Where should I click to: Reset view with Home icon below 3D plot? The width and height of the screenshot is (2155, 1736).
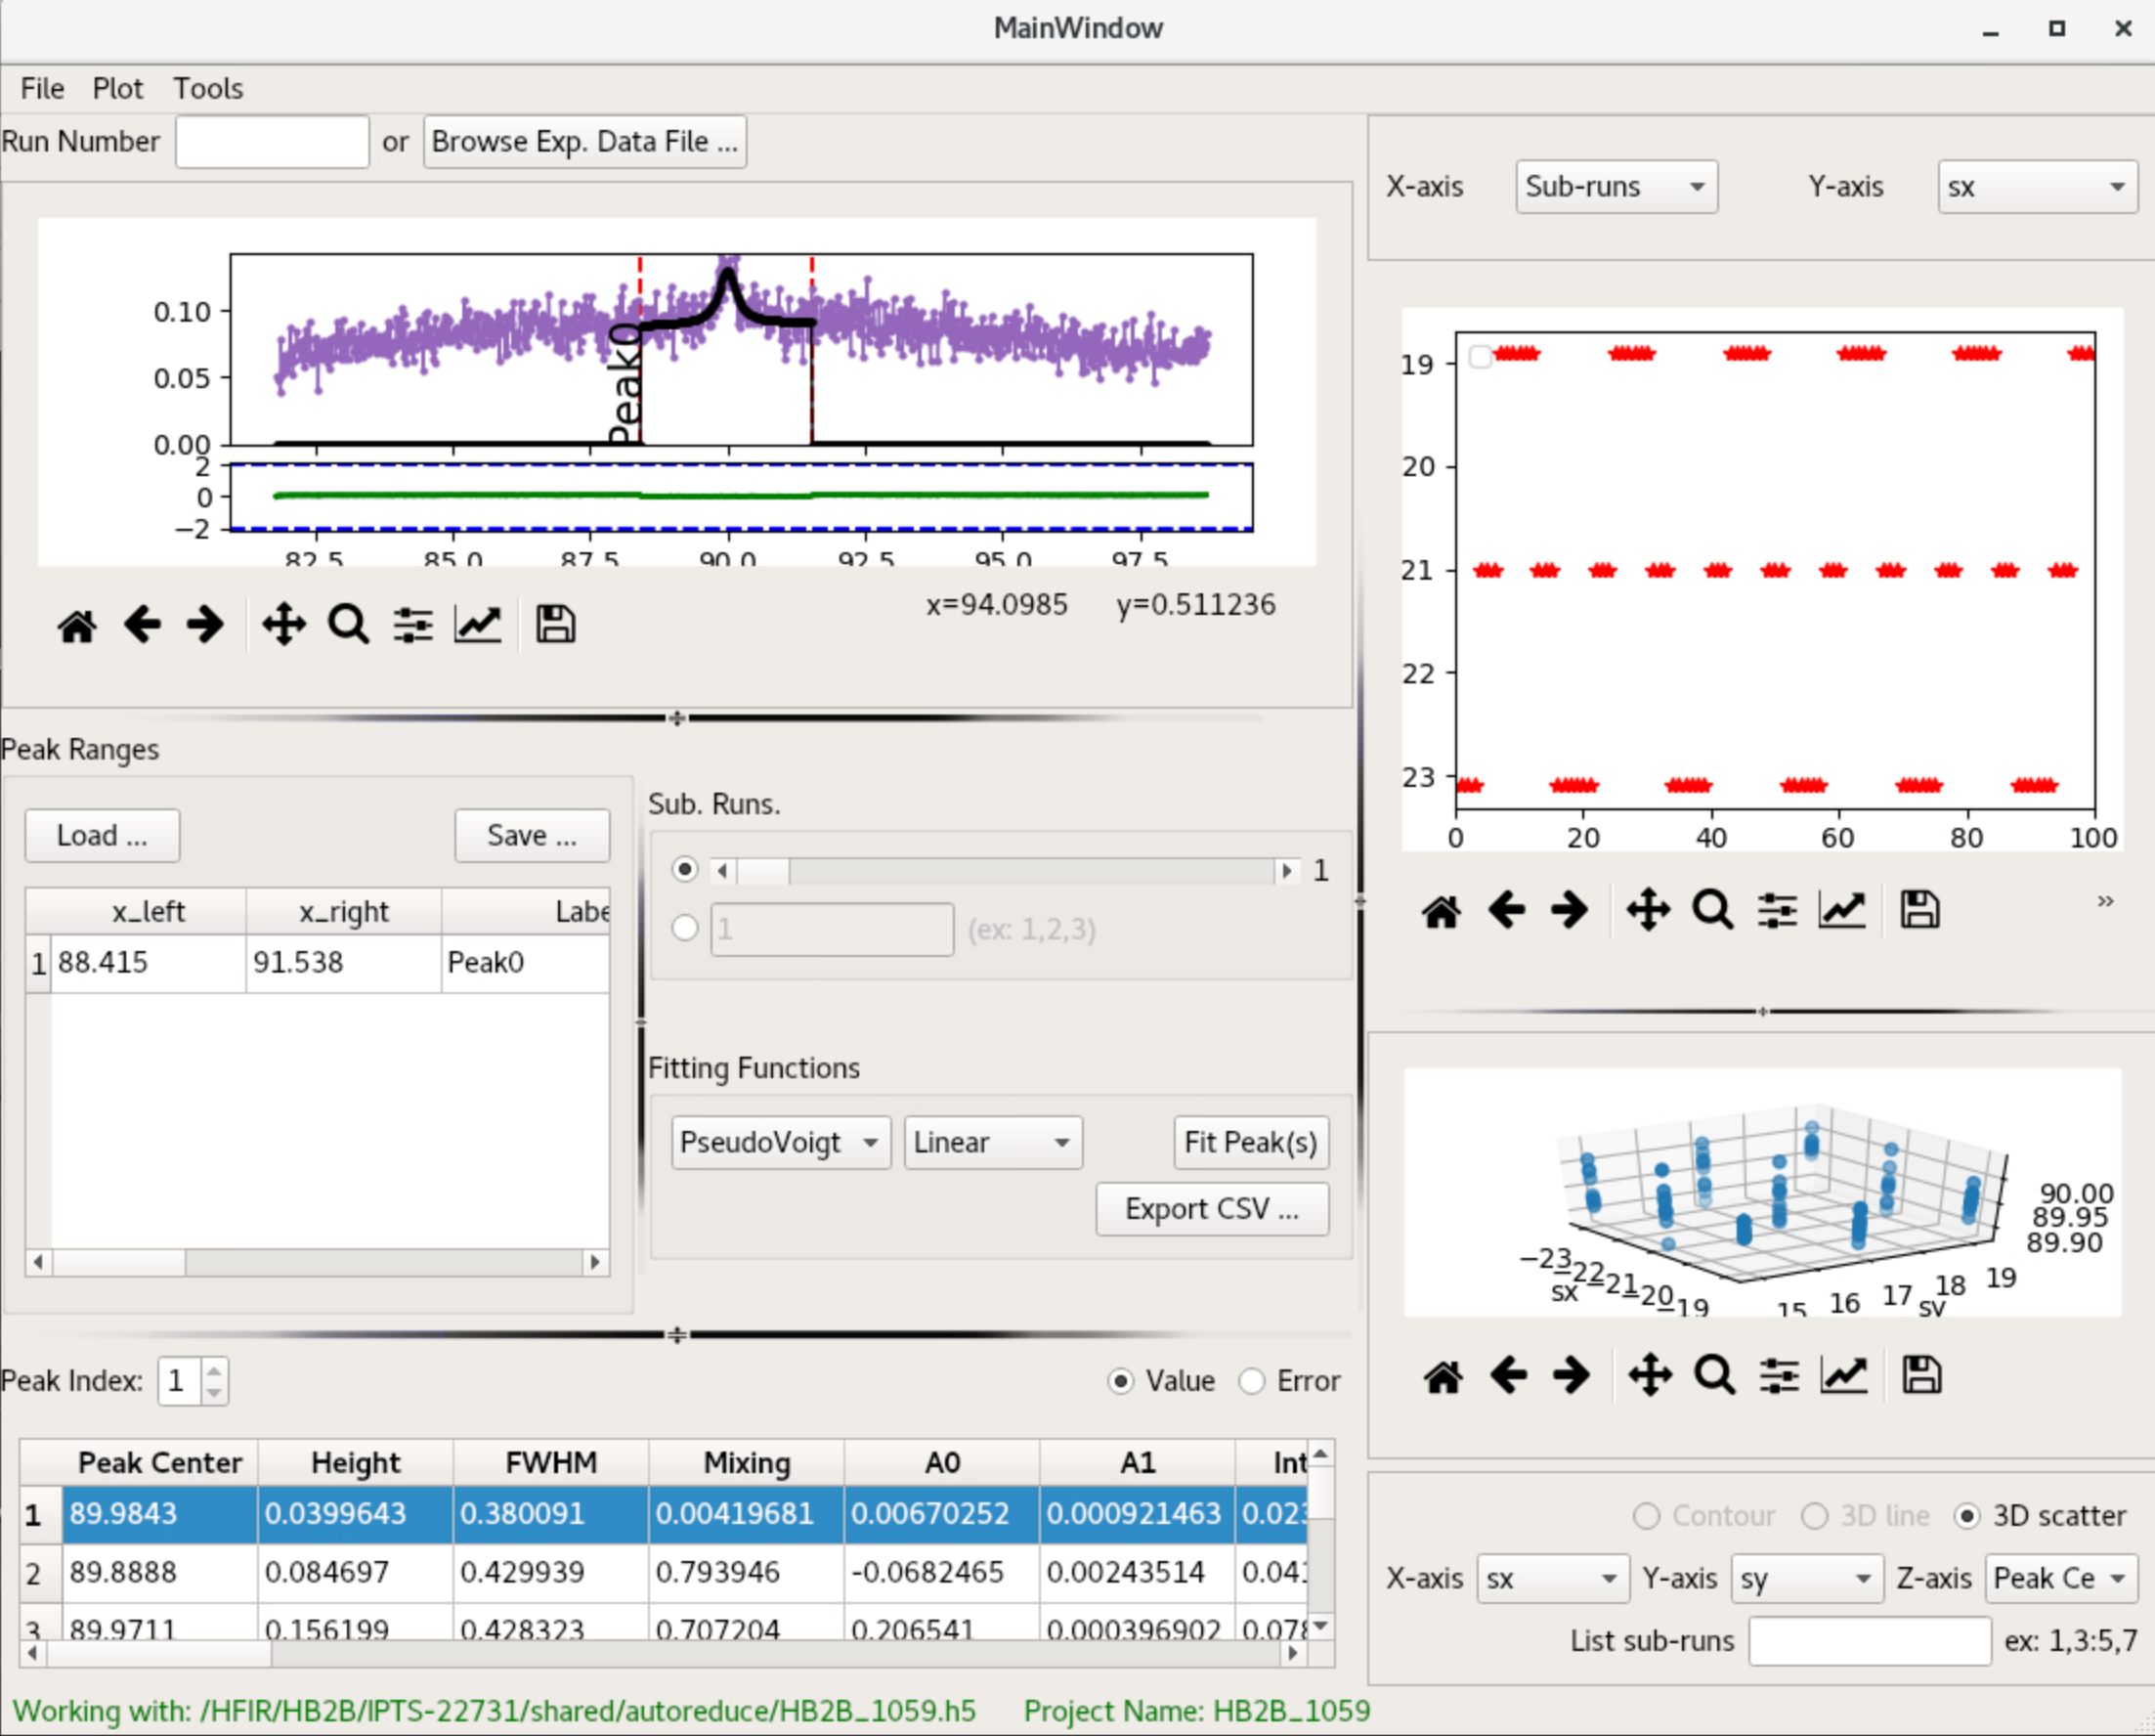(x=1443, y=1377)
